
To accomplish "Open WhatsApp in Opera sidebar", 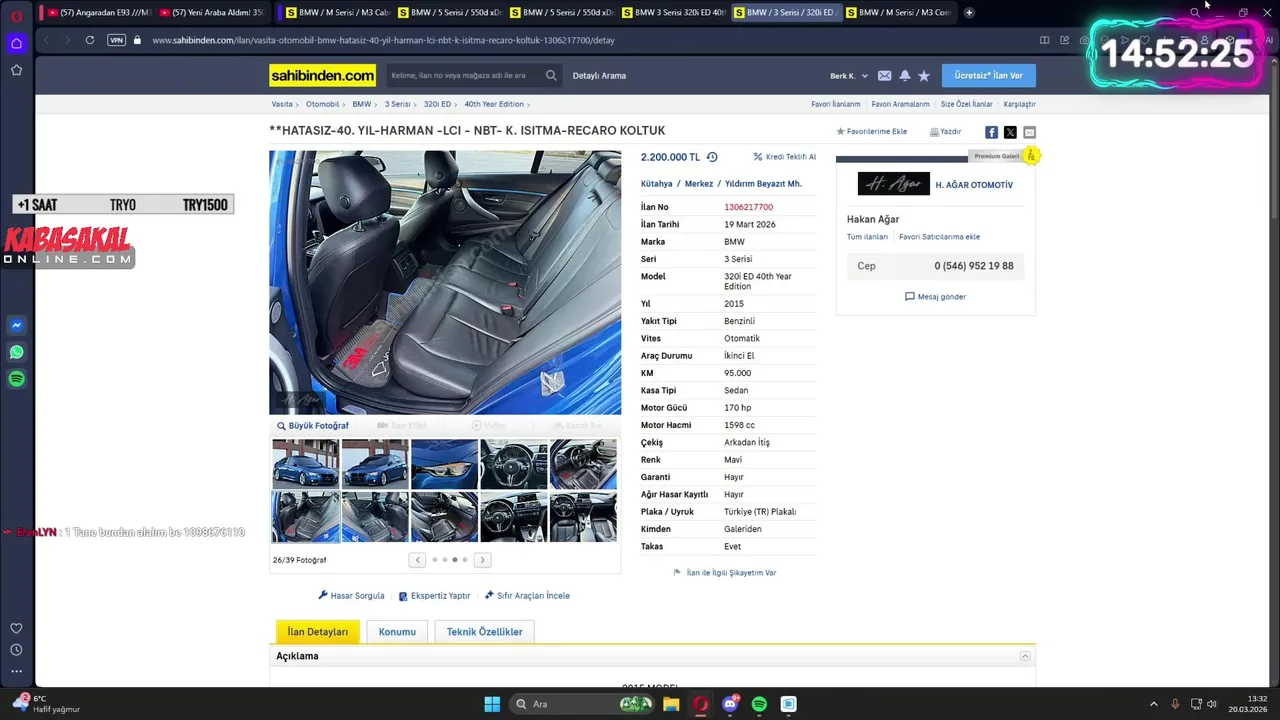I will (x=16, y=352).
